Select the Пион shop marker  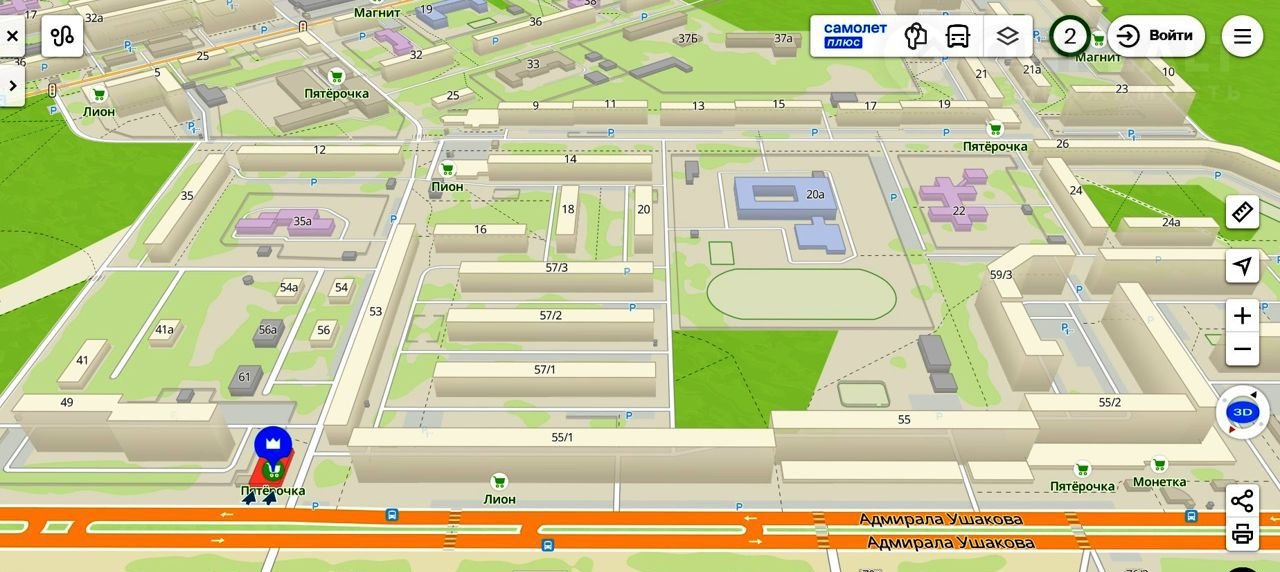tap(447, 170)
